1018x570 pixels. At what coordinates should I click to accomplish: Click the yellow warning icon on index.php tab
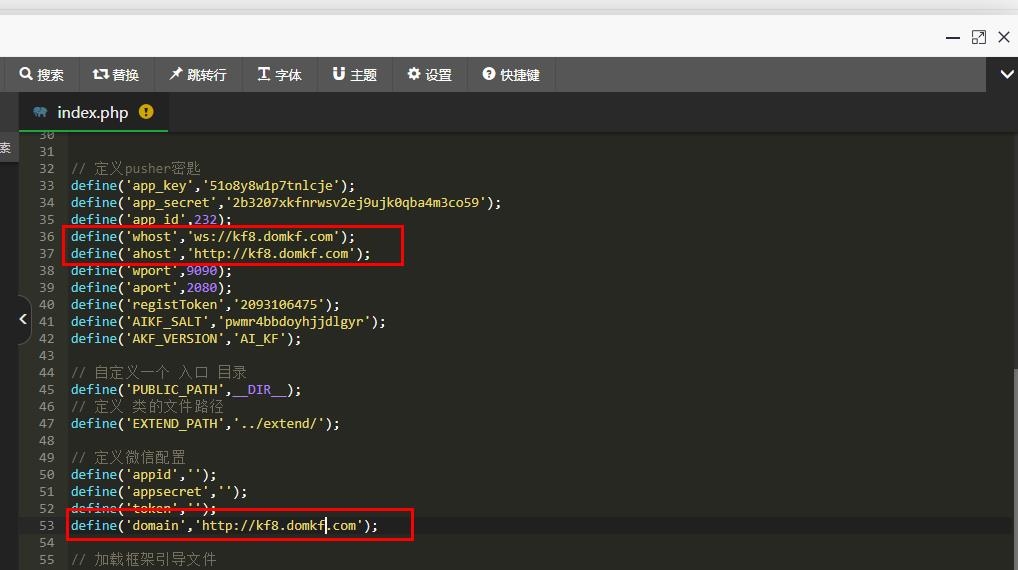[x=146, y=112]
